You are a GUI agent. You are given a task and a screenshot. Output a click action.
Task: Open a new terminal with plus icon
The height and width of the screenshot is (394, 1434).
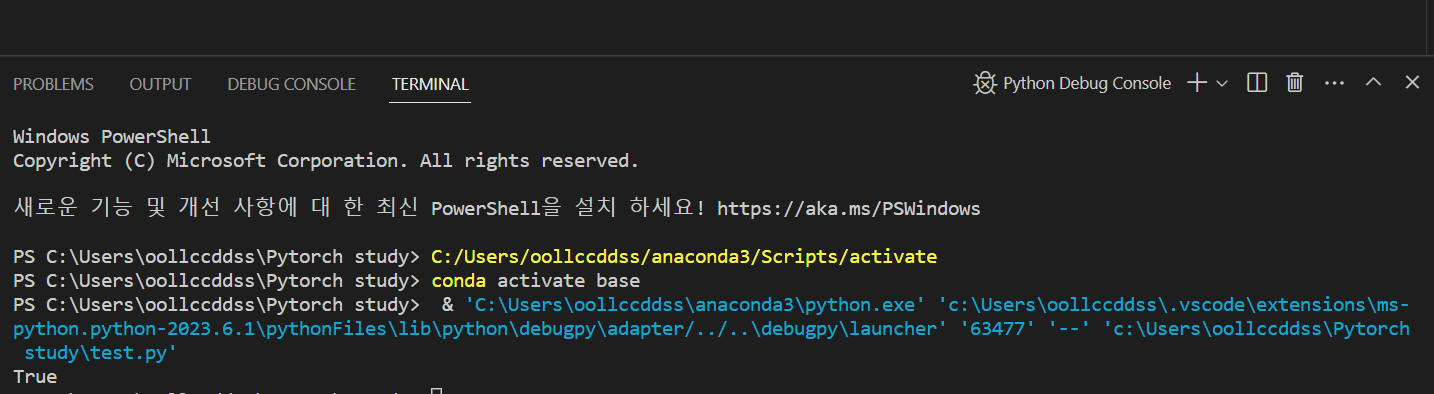click(x=1197, y=84)
